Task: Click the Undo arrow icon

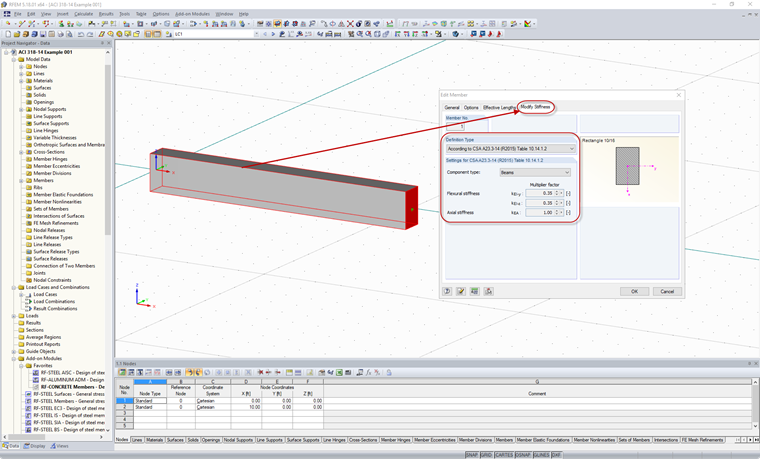Action: (x=80, y=34)
